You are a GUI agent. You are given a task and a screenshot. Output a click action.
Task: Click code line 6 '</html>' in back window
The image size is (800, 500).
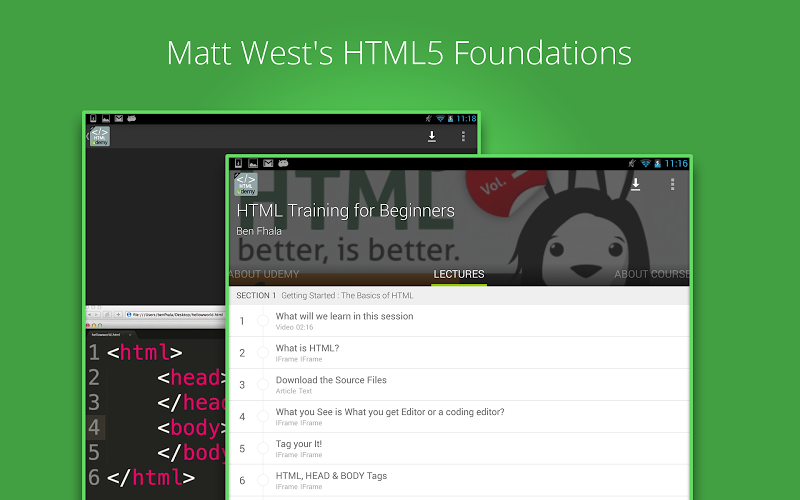pyautogui.click(x=151, y=478)
